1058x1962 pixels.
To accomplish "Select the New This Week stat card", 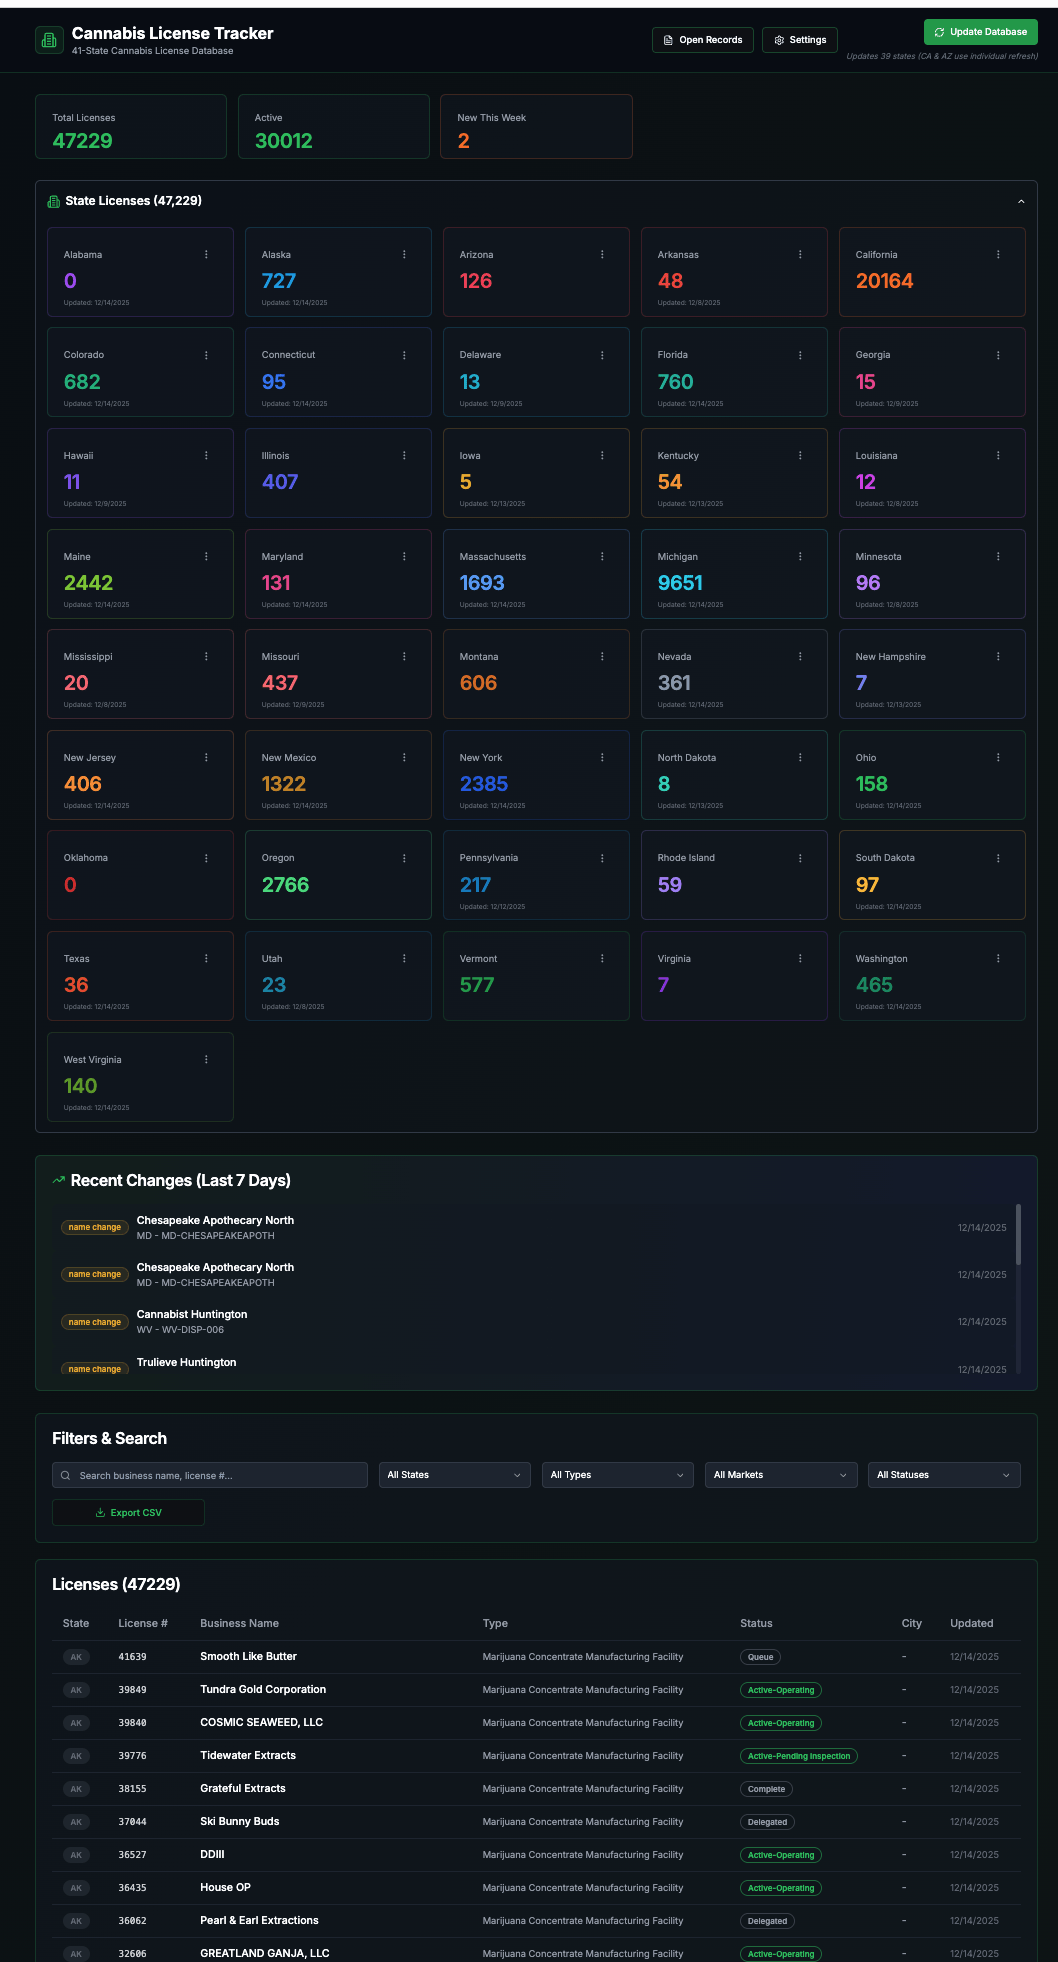I will pyautogui.click(x=536, y=127).
